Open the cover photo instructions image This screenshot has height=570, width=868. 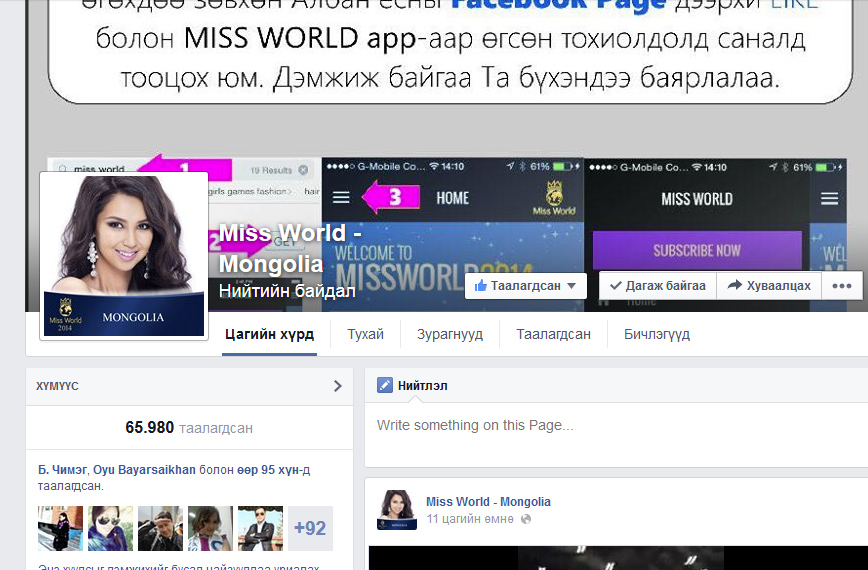[x=446, y=156]
